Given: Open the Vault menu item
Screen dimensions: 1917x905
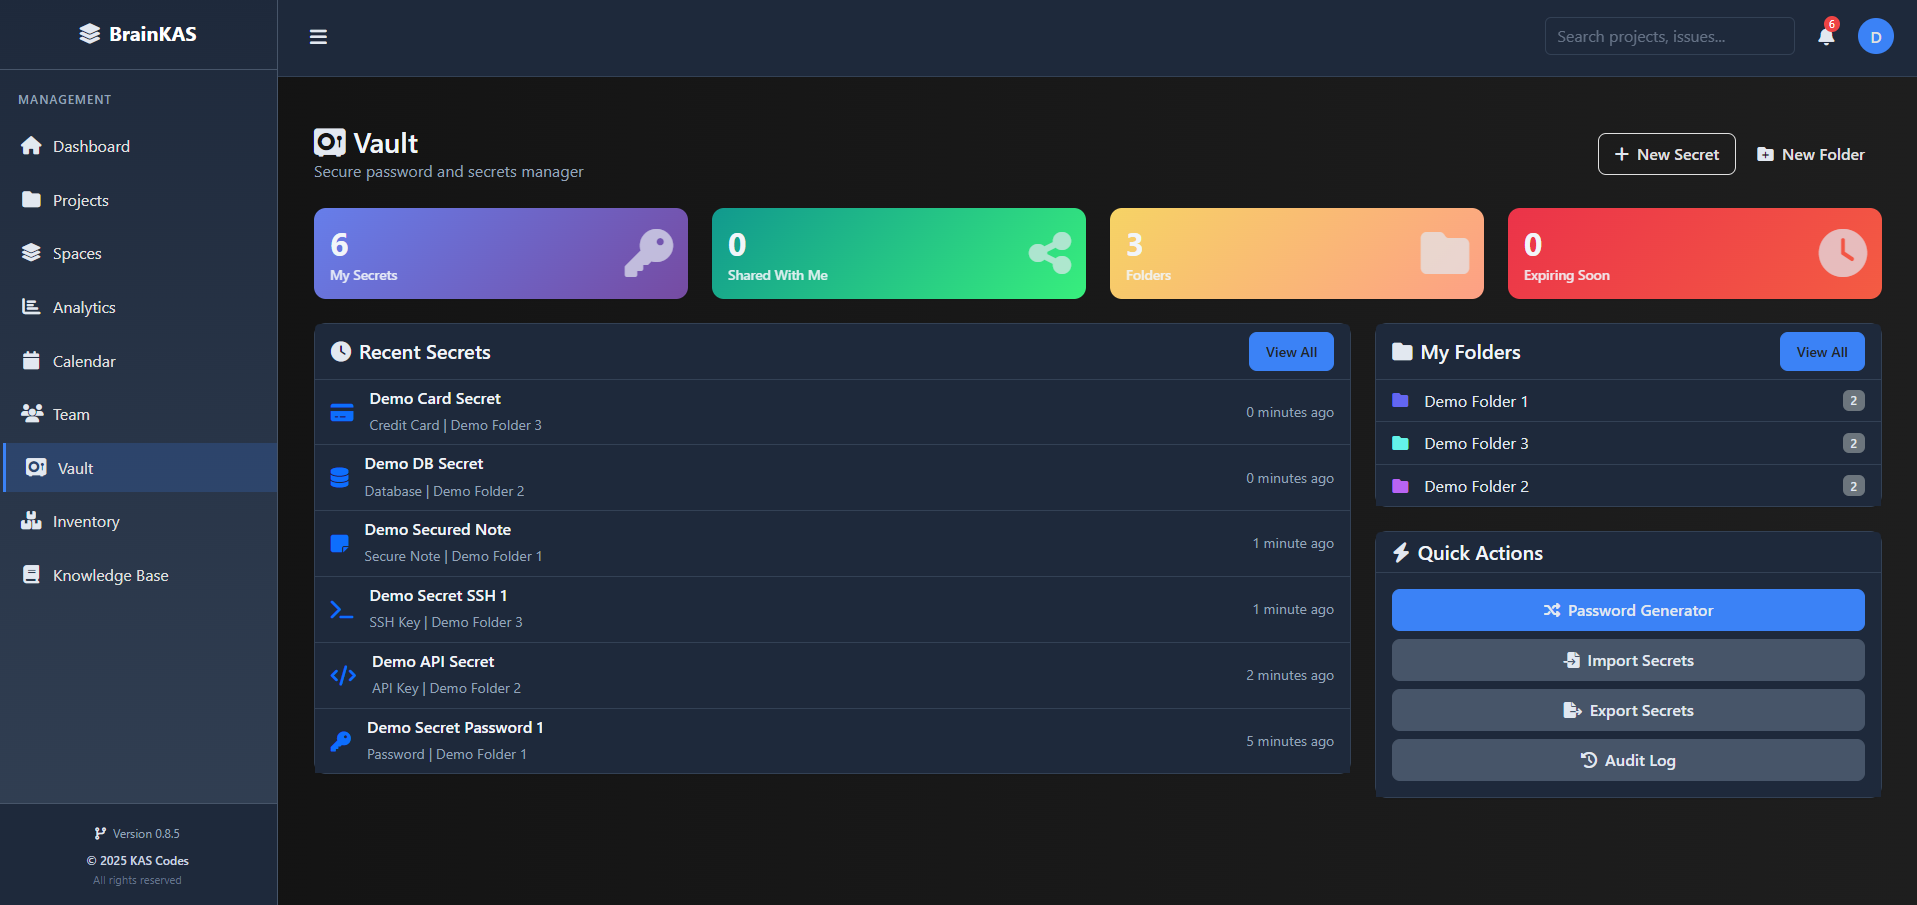Looking at the screenshot, I should [x=73, y=467].
